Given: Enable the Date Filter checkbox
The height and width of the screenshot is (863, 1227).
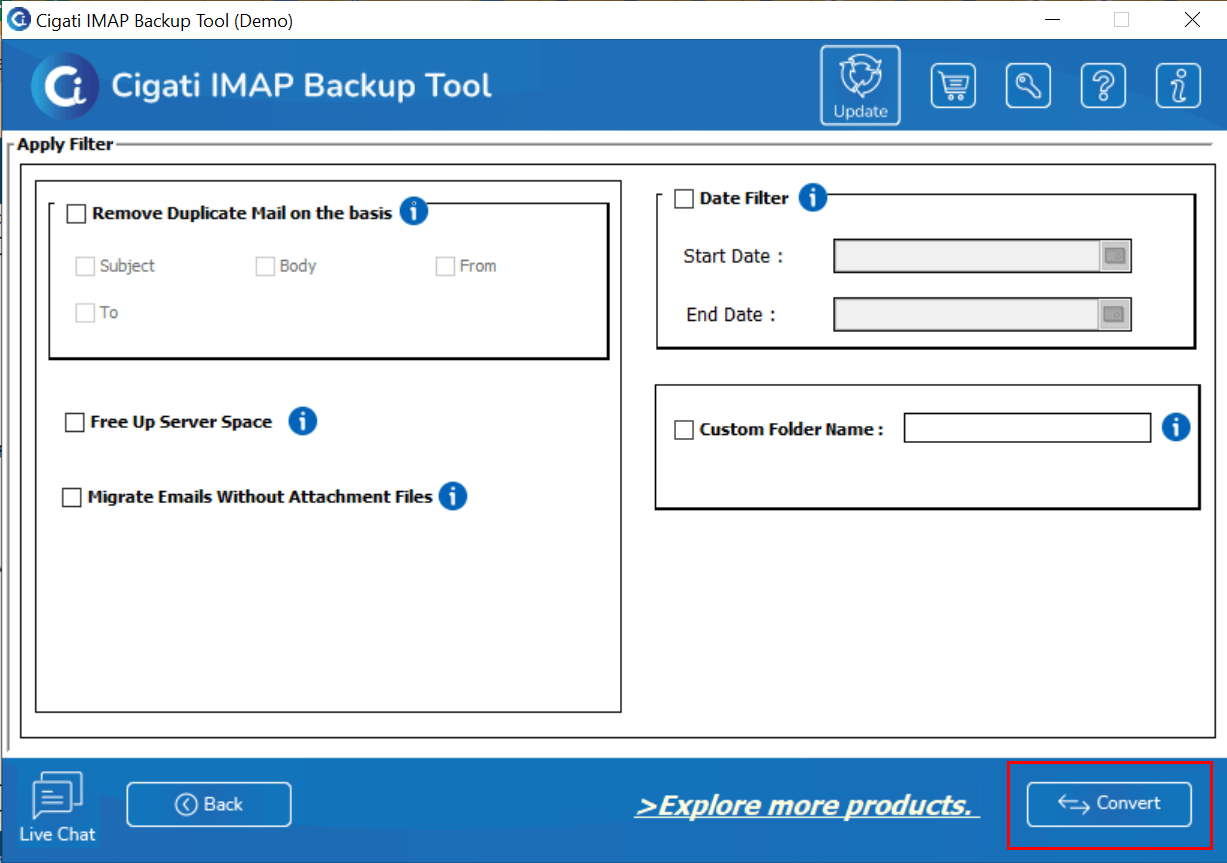Looking at the screenshot, I should 684,199.
